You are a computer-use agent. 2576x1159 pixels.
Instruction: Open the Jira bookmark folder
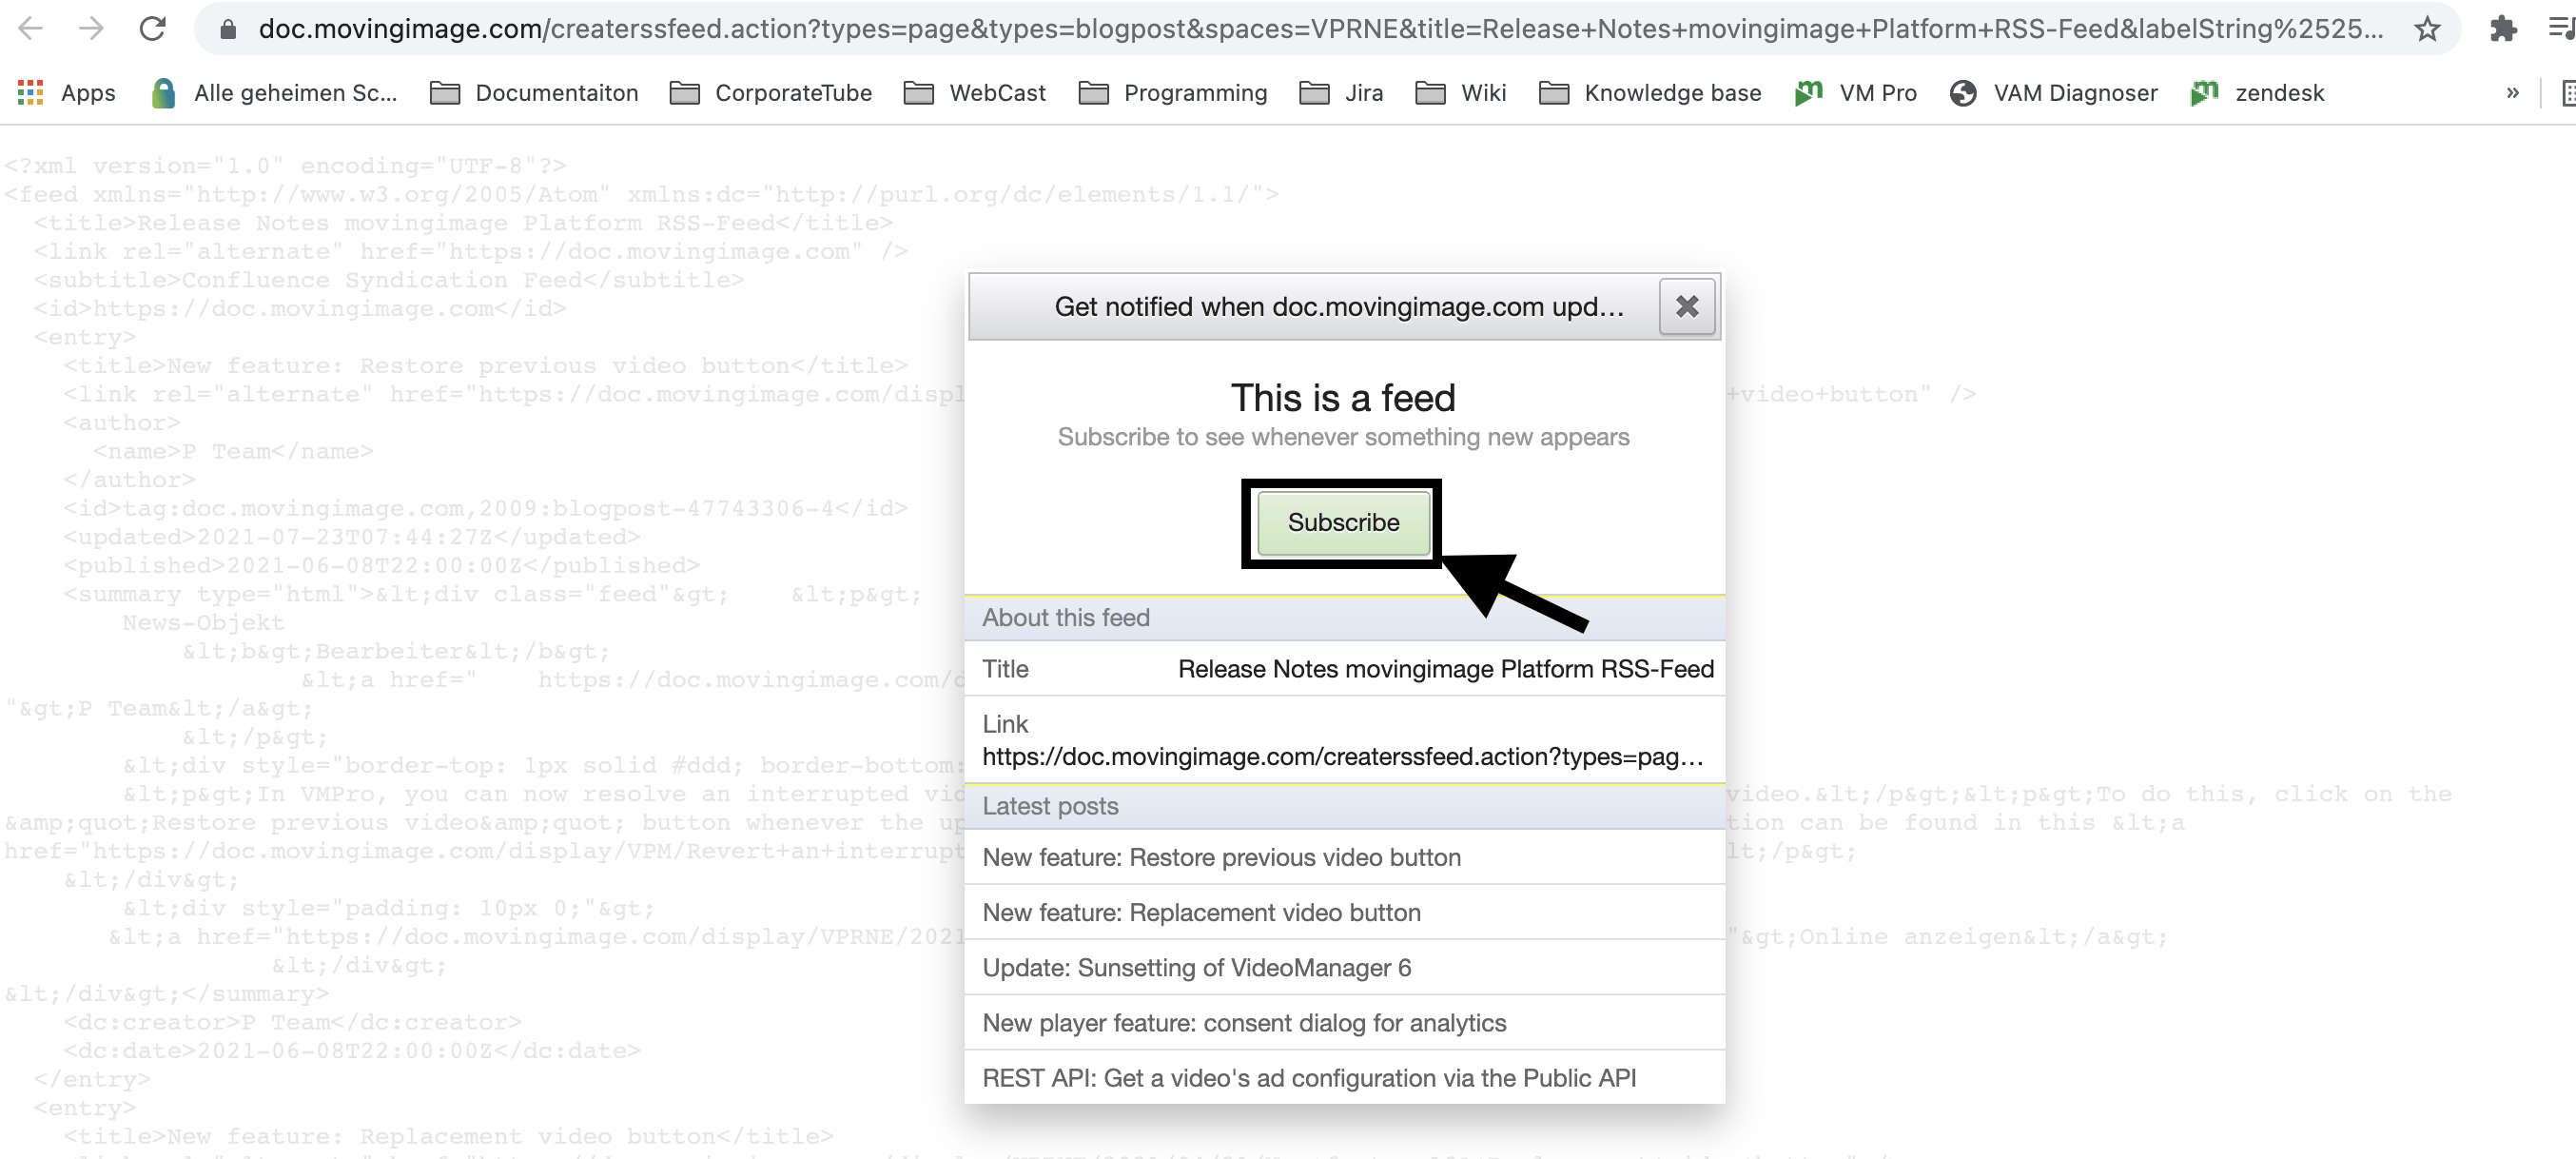pyautogui.click(x=1341, y=93)
